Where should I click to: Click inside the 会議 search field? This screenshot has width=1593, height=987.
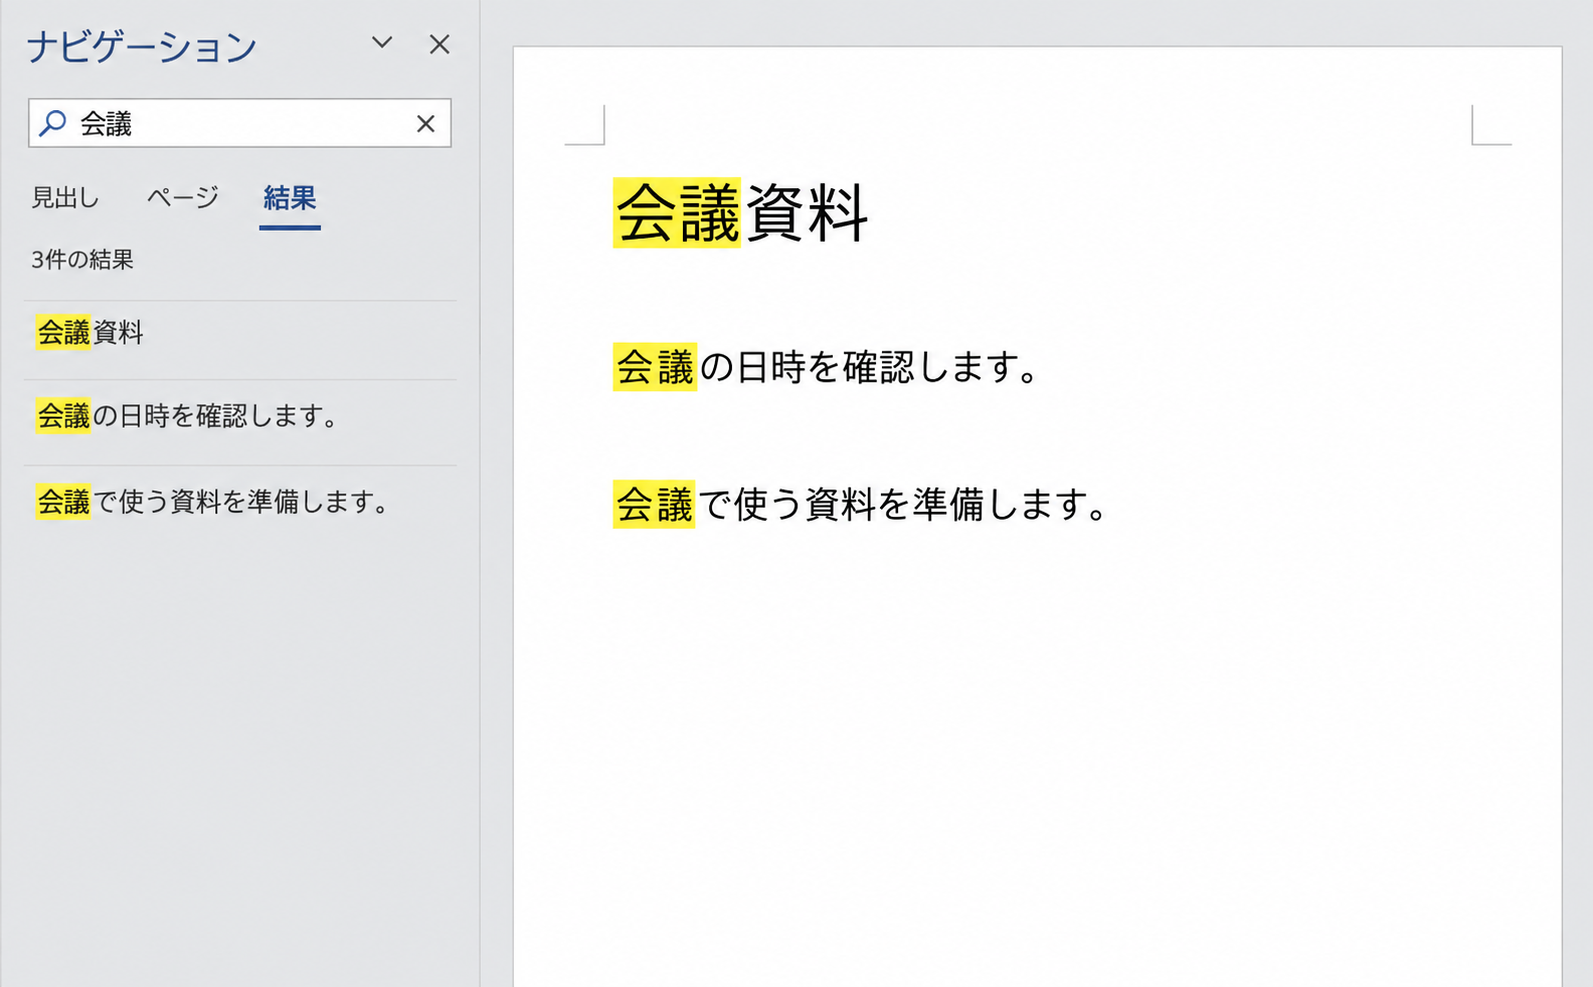pyautogui.click(x=240, y=123)
